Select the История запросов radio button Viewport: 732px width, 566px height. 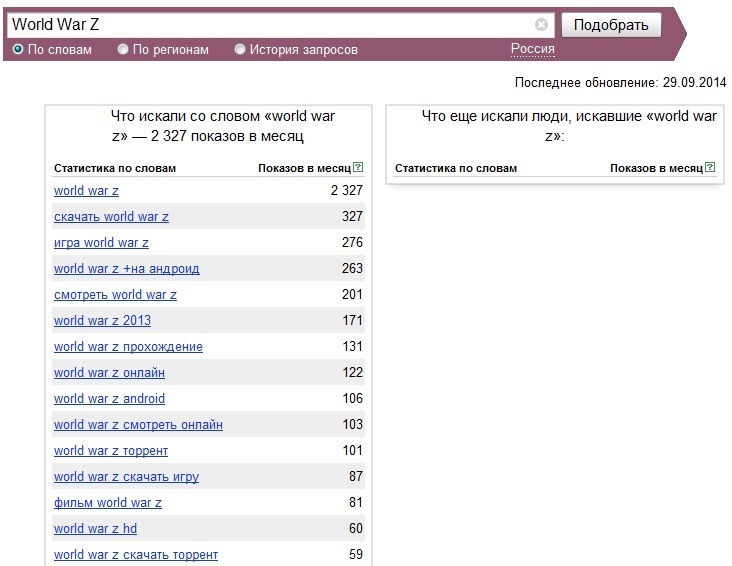[239, 49]
